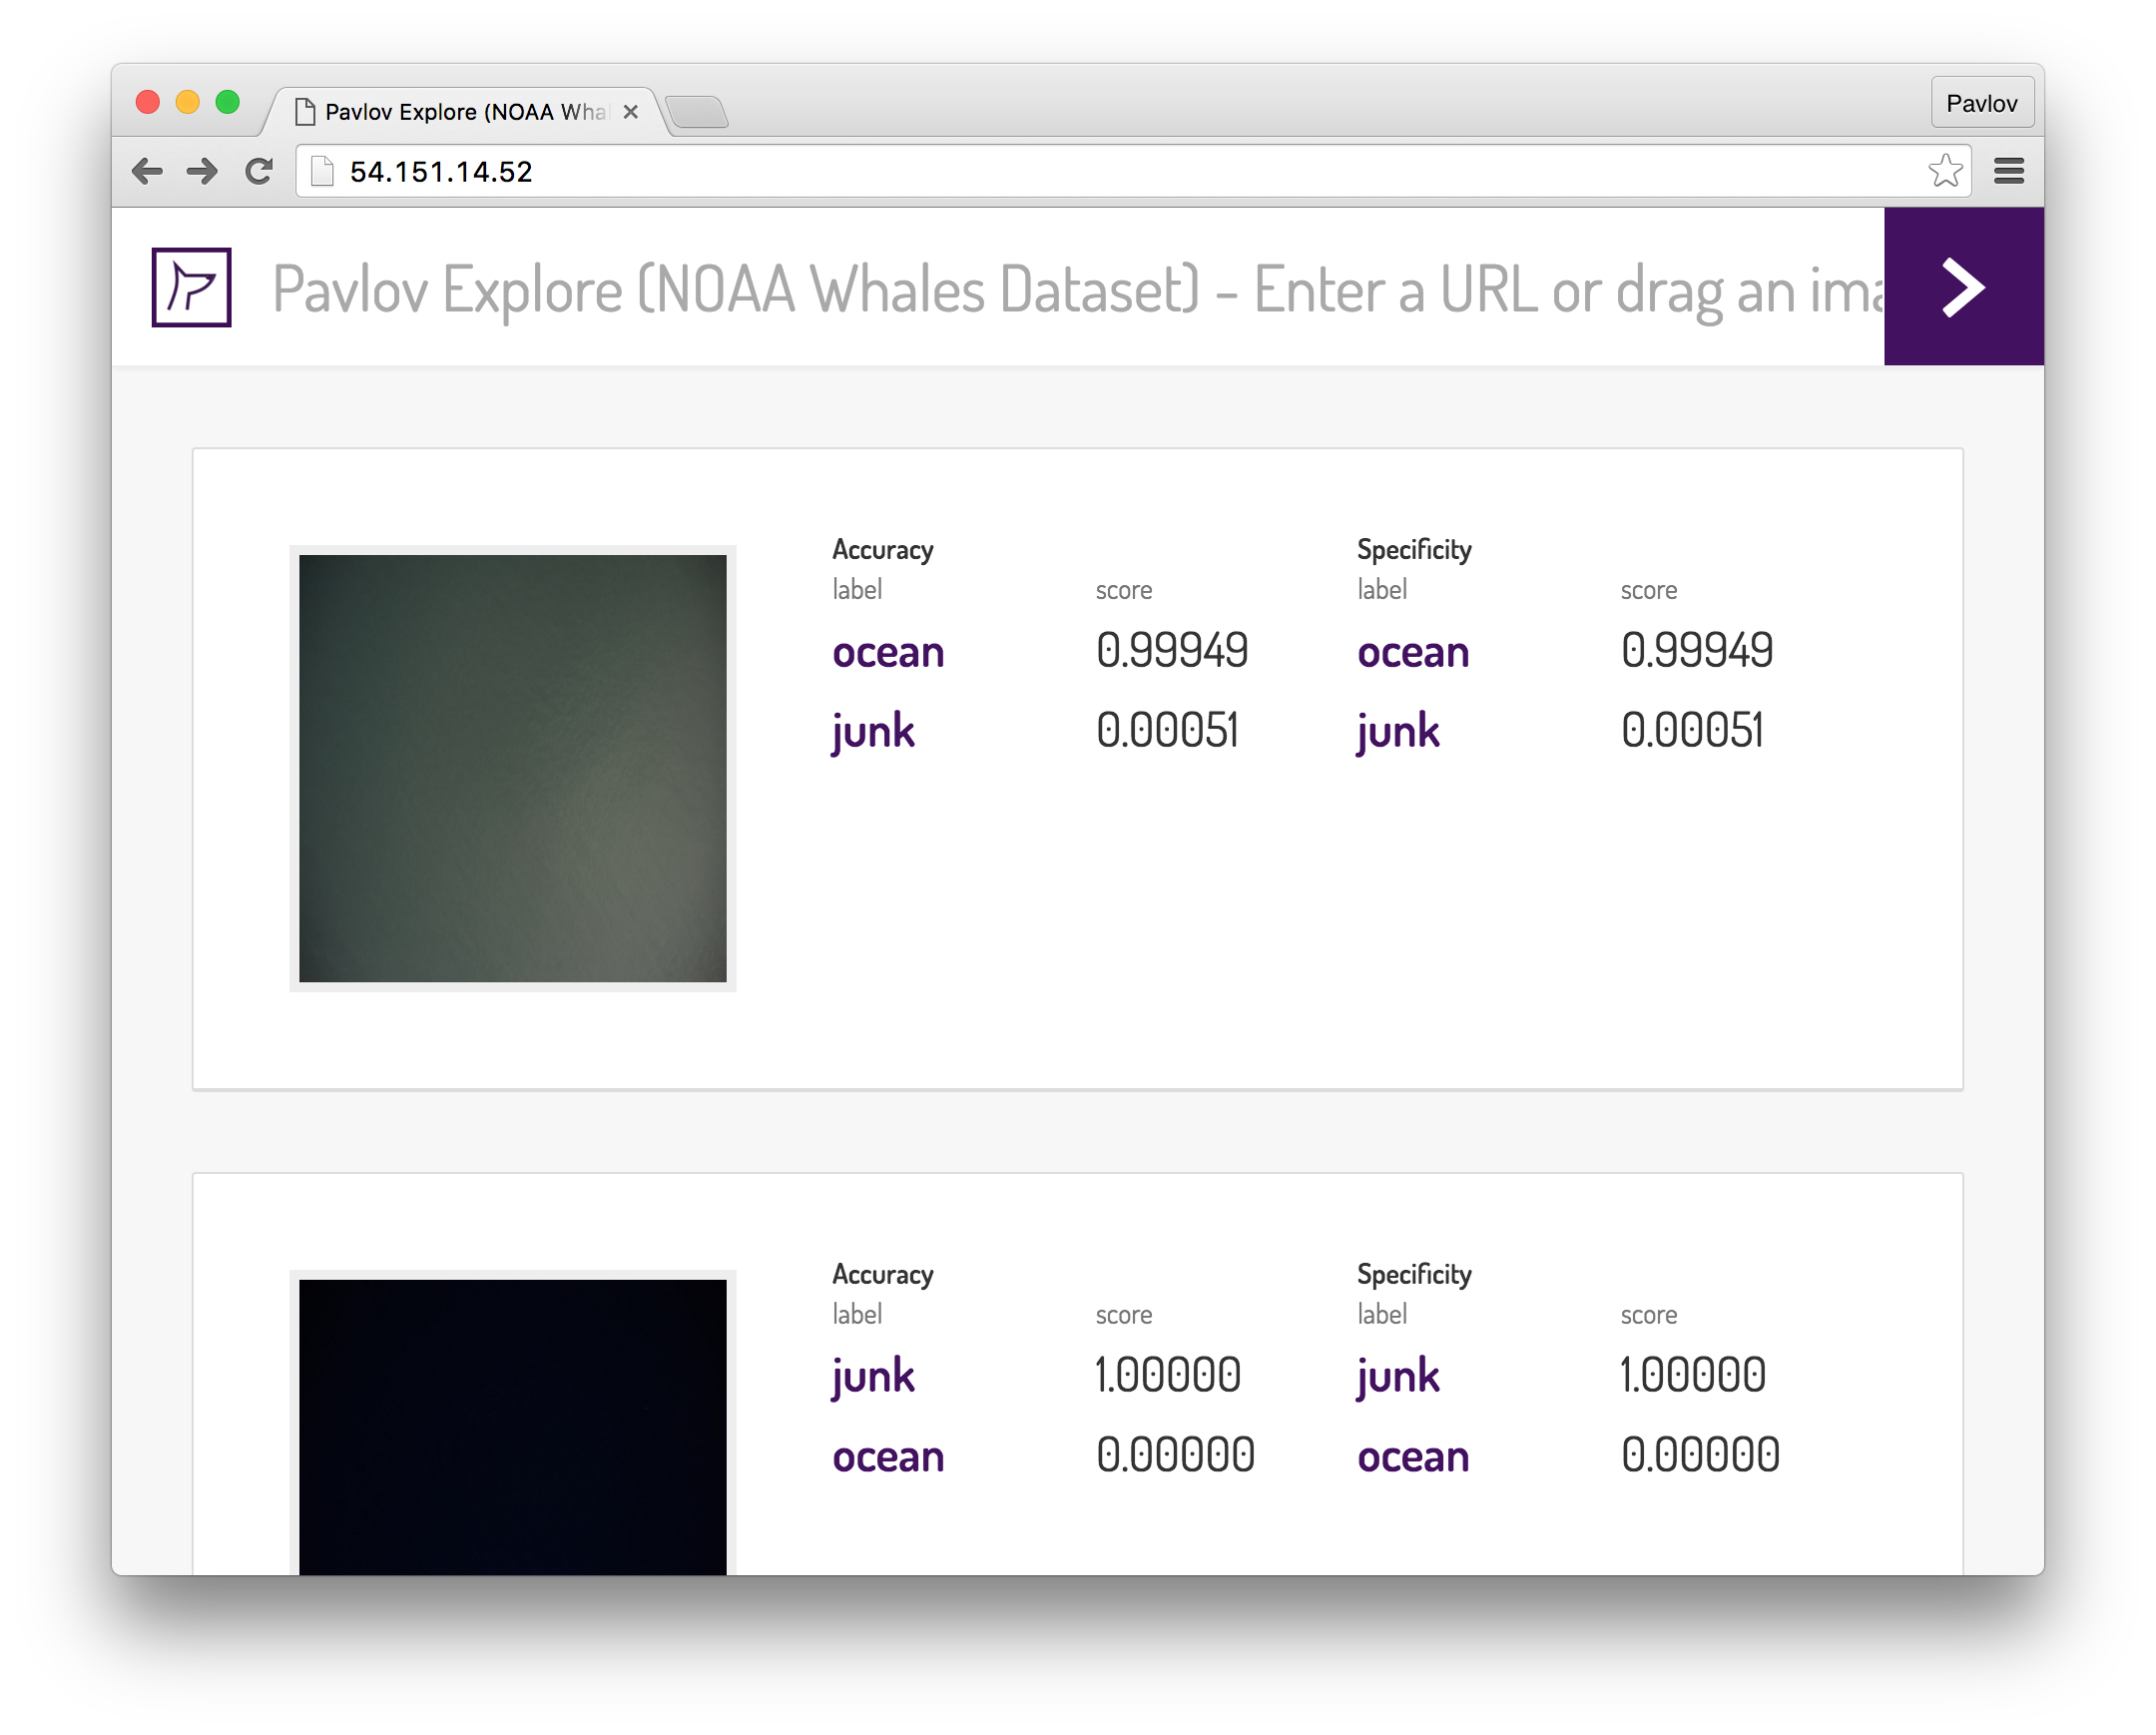Bookmark page with the star icon
Viewport: 2156px width, 1735px height.
click(x=1944, y=171)
